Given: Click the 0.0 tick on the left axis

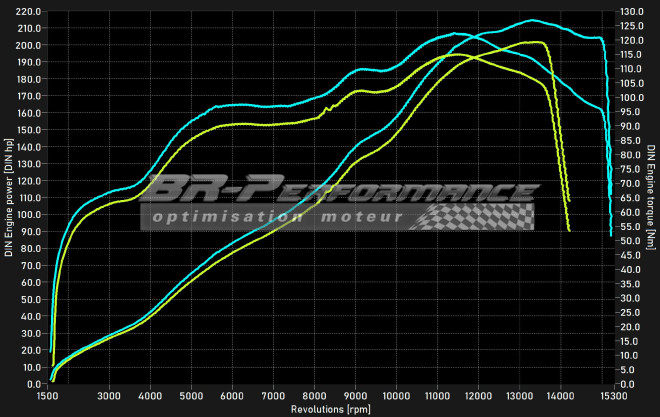Looking at the screenshot, I should tap(32, 384).
